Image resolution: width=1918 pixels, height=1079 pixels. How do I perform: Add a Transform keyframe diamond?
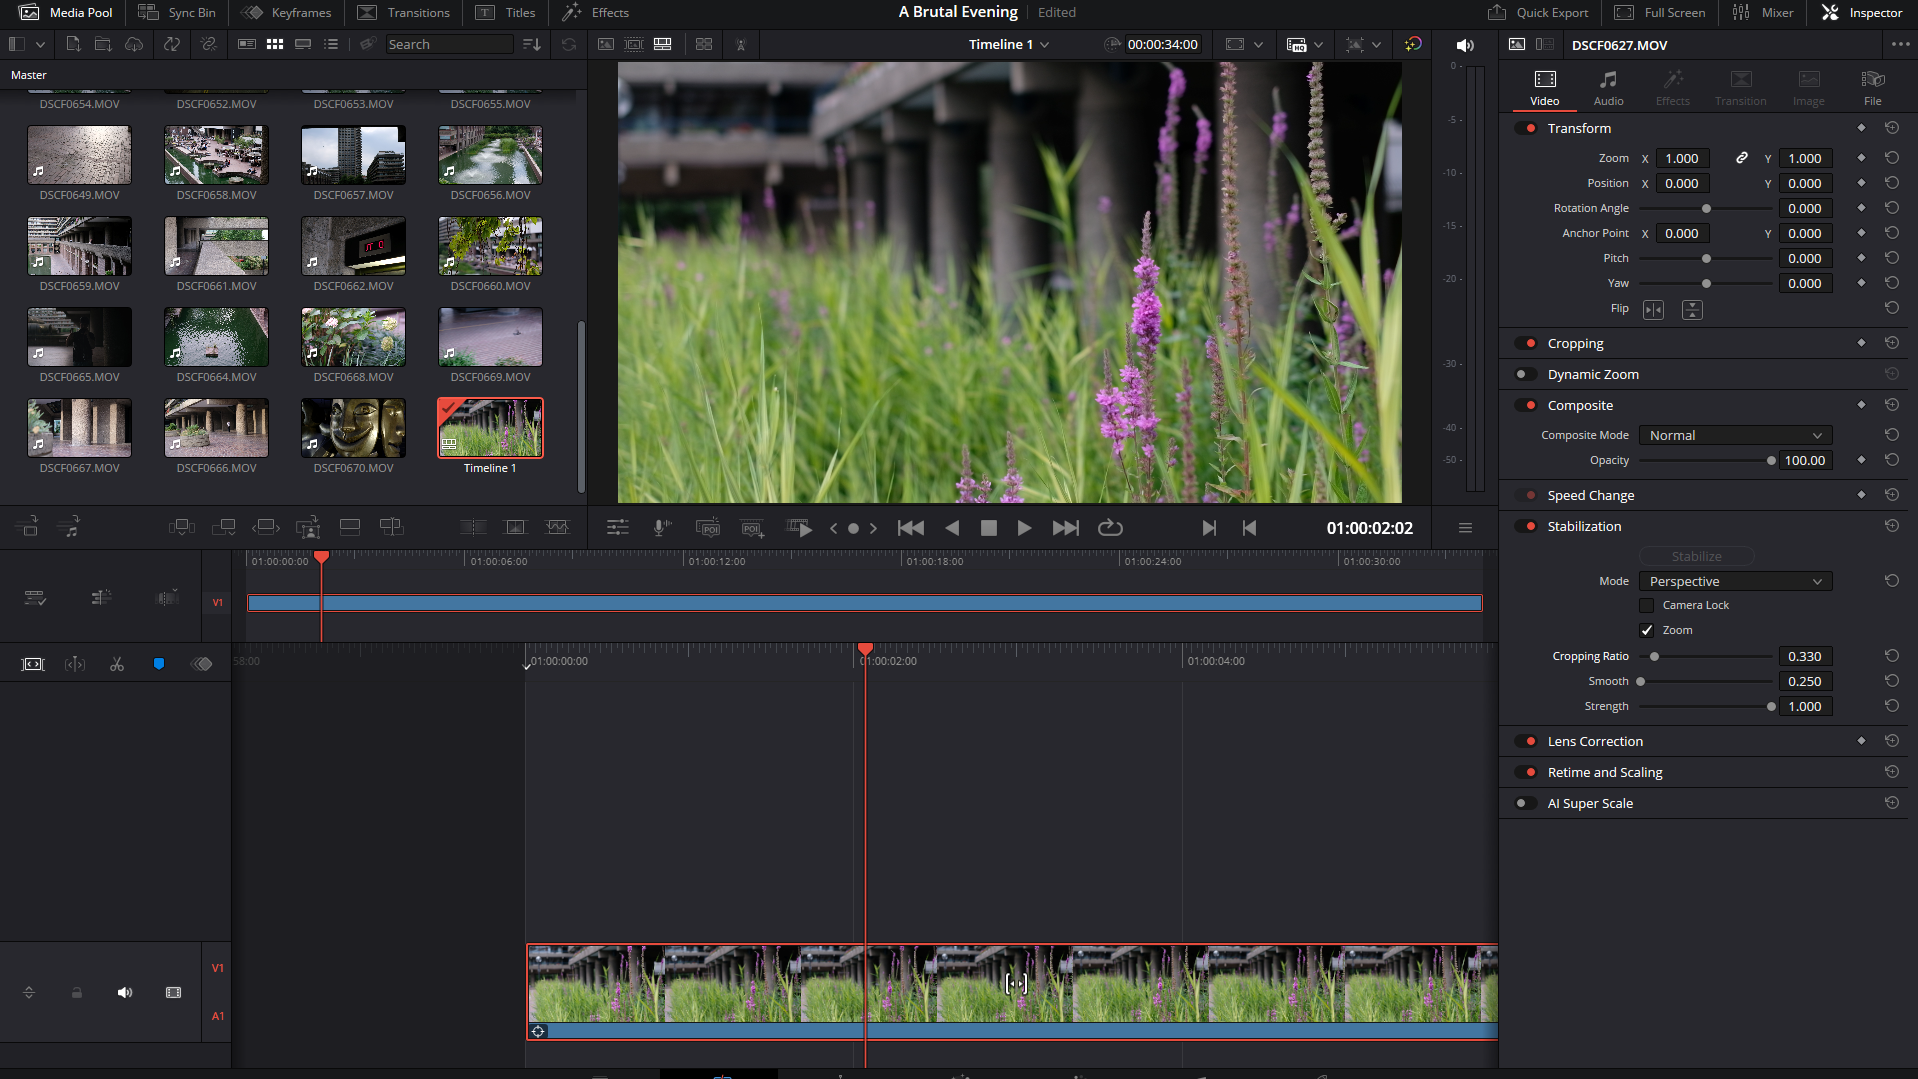coord(1861,128)
